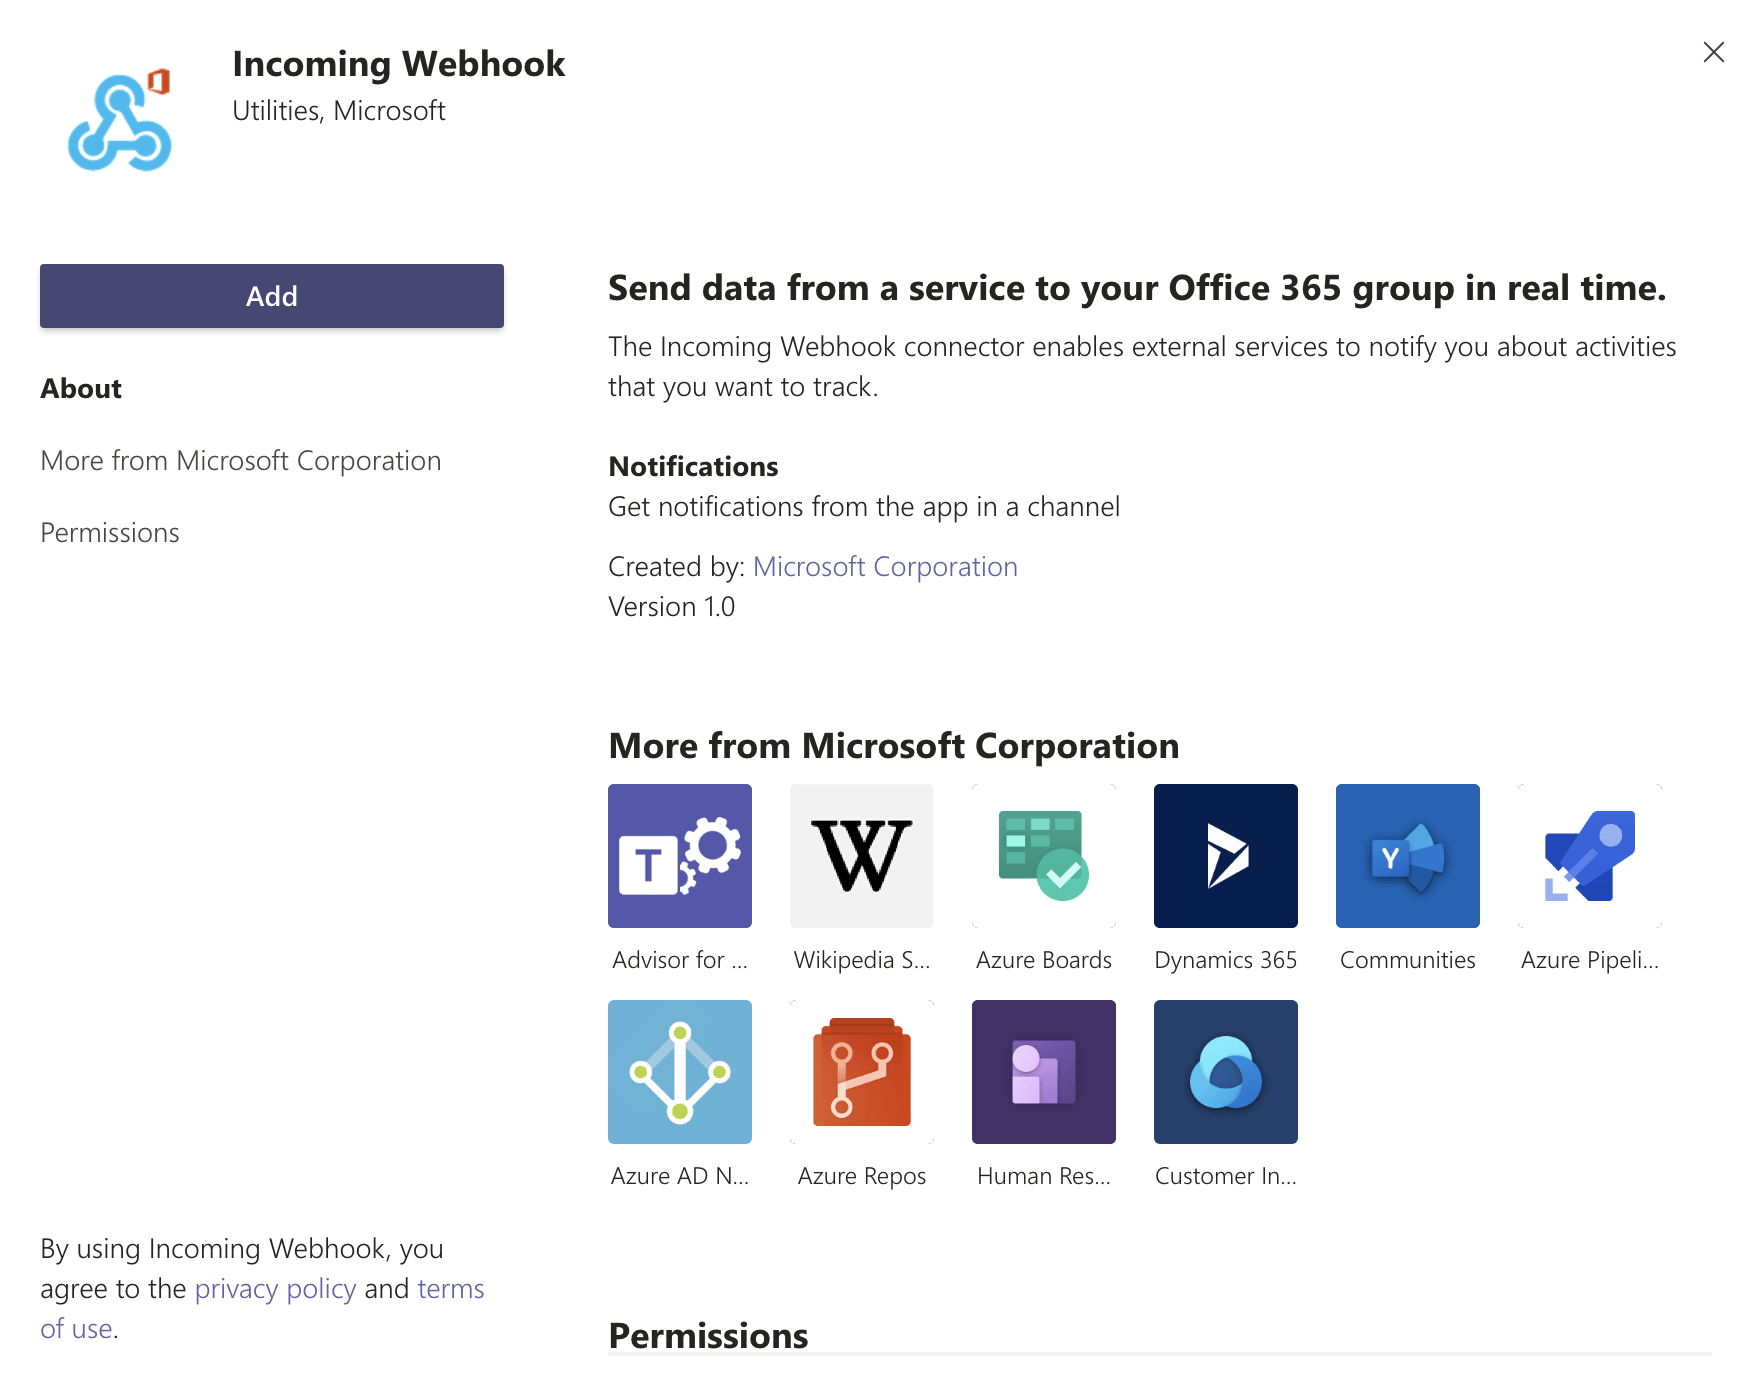The image size is (1754, 1381).
Task: Select the Communities Yammer app icon
Action: (x=1408, y=856)
